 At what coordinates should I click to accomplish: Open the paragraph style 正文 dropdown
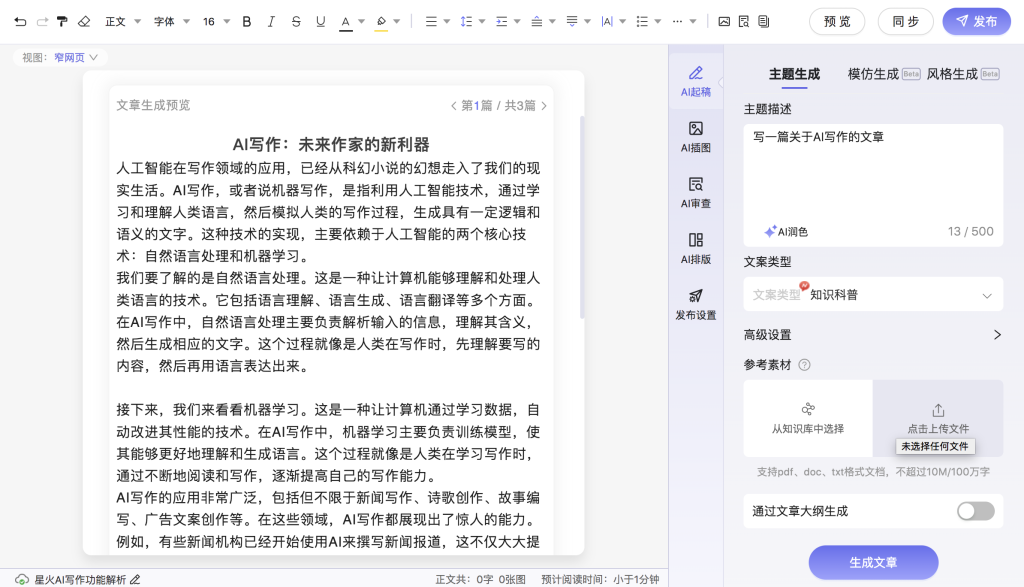(123, 22)
